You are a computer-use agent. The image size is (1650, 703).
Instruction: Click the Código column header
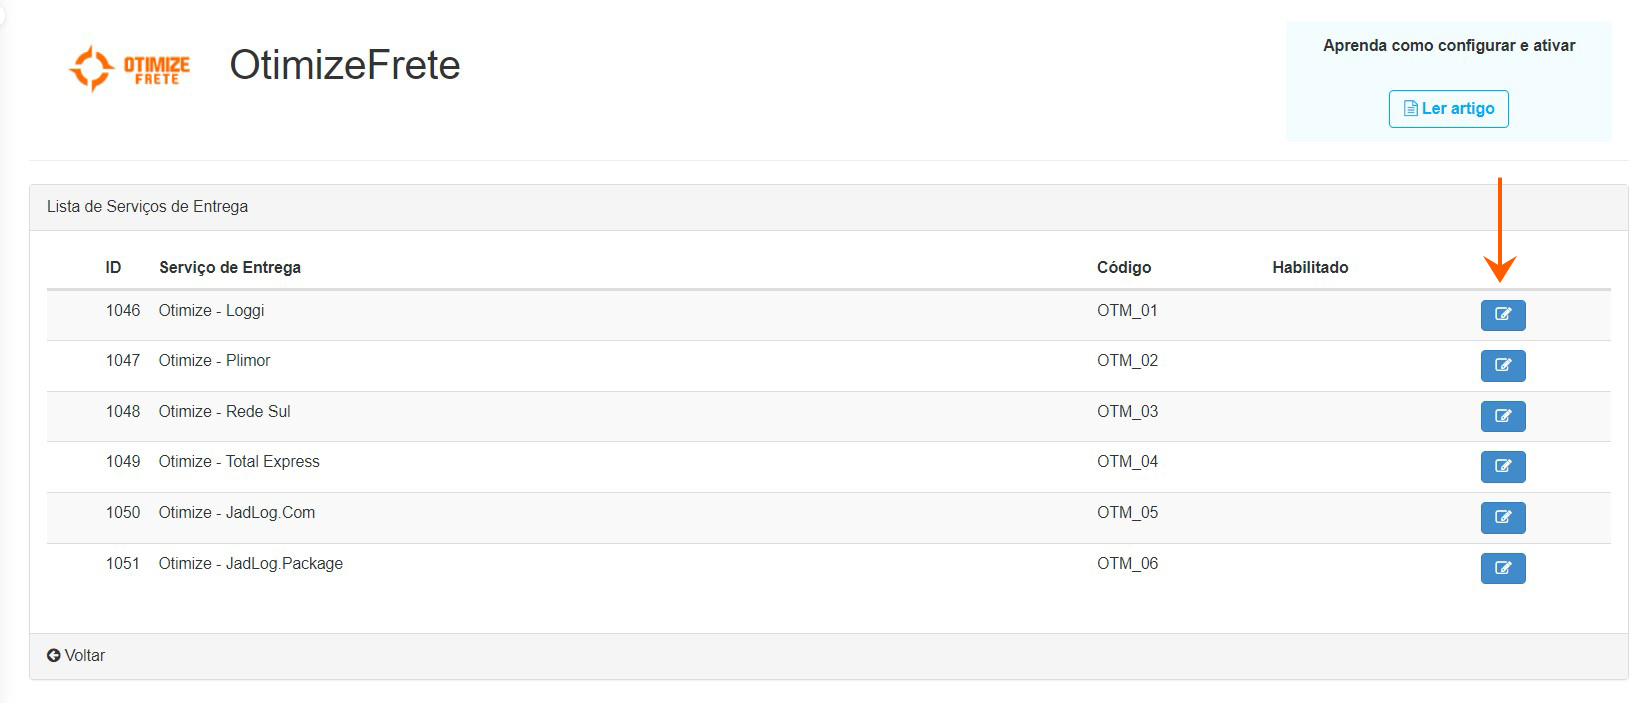pos(1123,268)
